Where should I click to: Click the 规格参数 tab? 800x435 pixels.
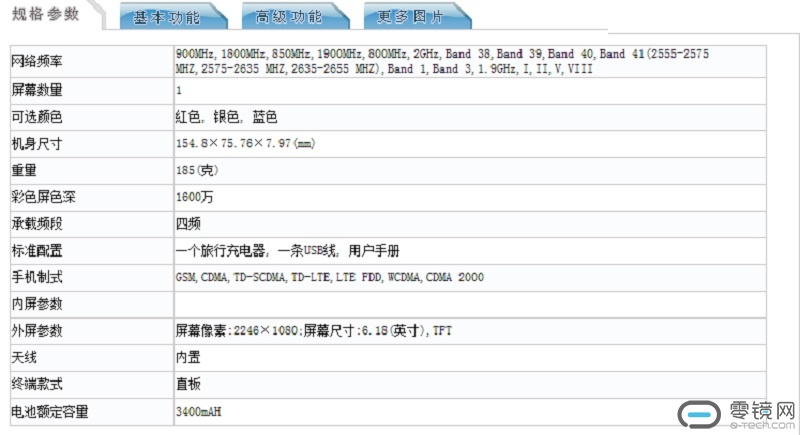[x=48, y=15]
